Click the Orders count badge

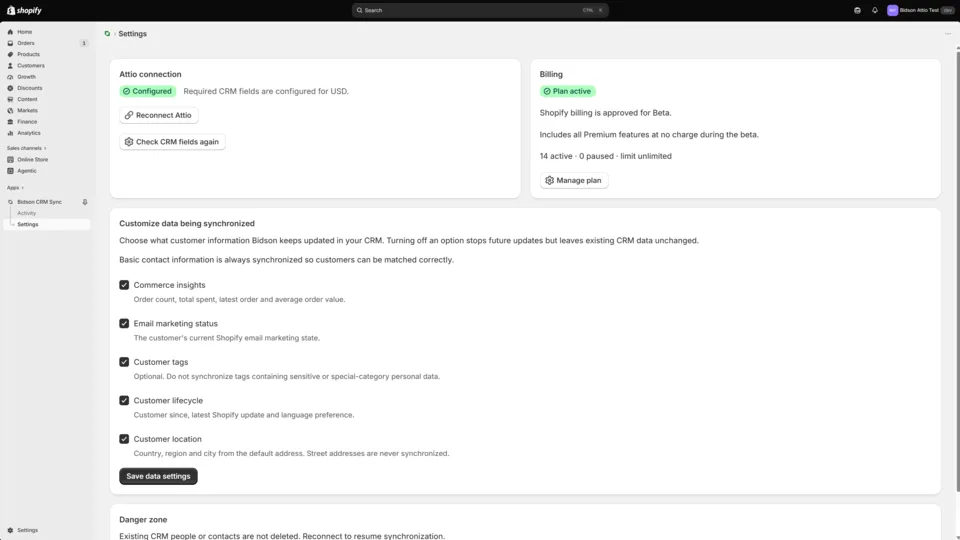[x=84, y=43]
